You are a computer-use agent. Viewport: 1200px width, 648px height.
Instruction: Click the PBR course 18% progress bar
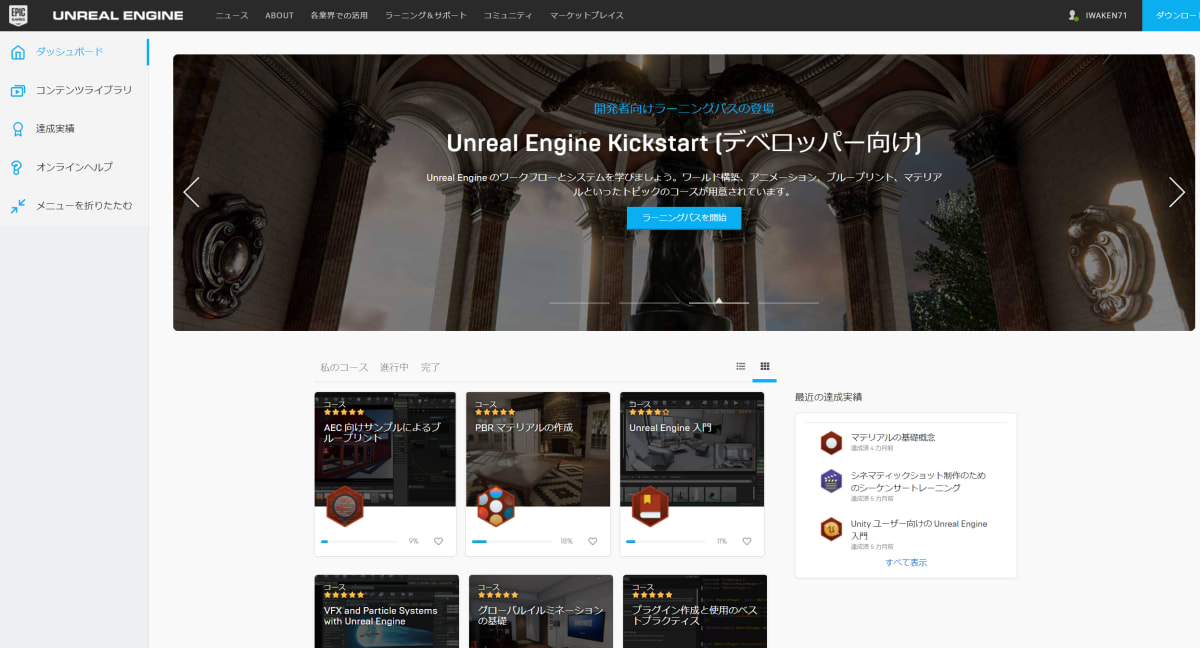[x=511, y=541]
